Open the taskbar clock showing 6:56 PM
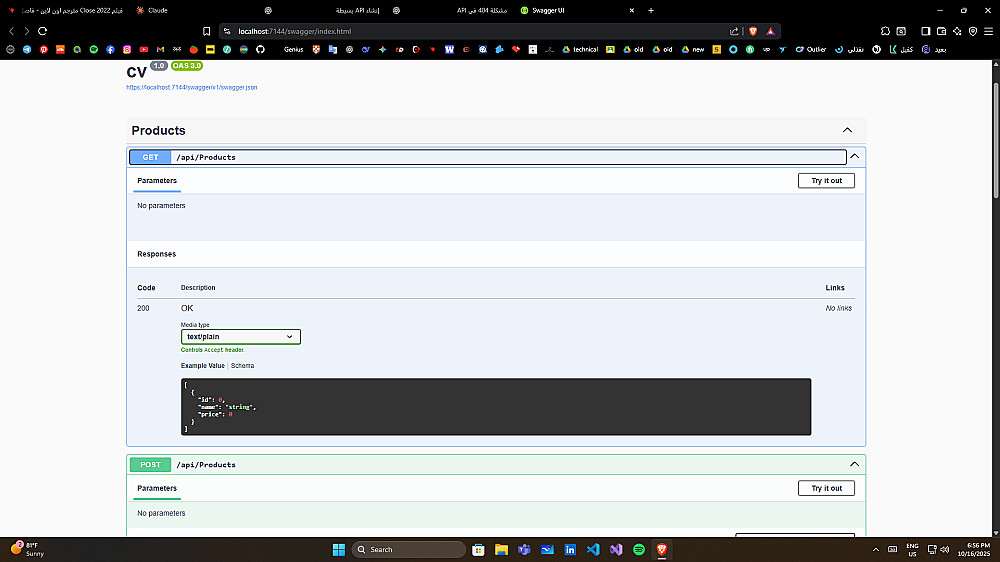 (973, 549)
